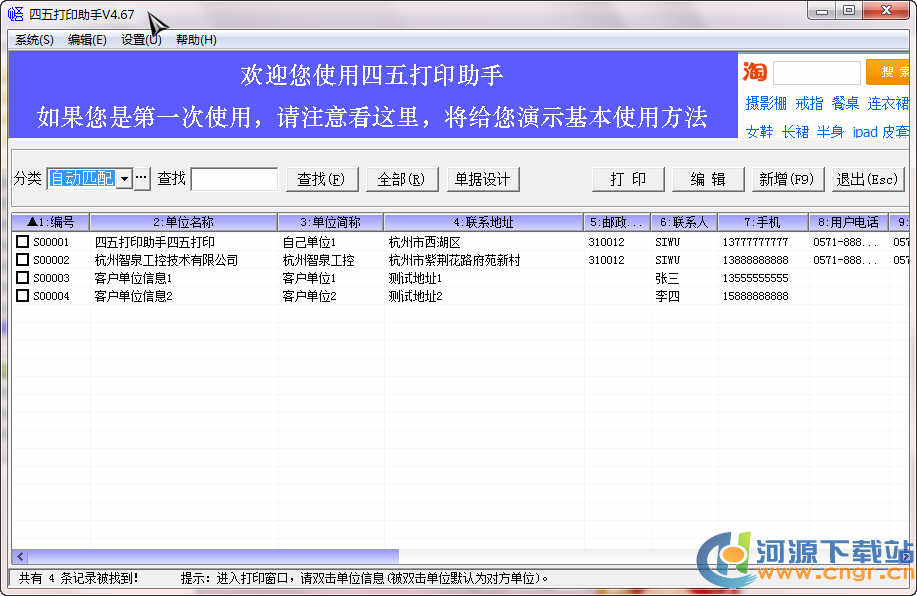Image resolution: width=917 pixels, height=596 pixels.
Task: Click the ellipsis button beside category dropdown
Action: [x=141, y=178]
